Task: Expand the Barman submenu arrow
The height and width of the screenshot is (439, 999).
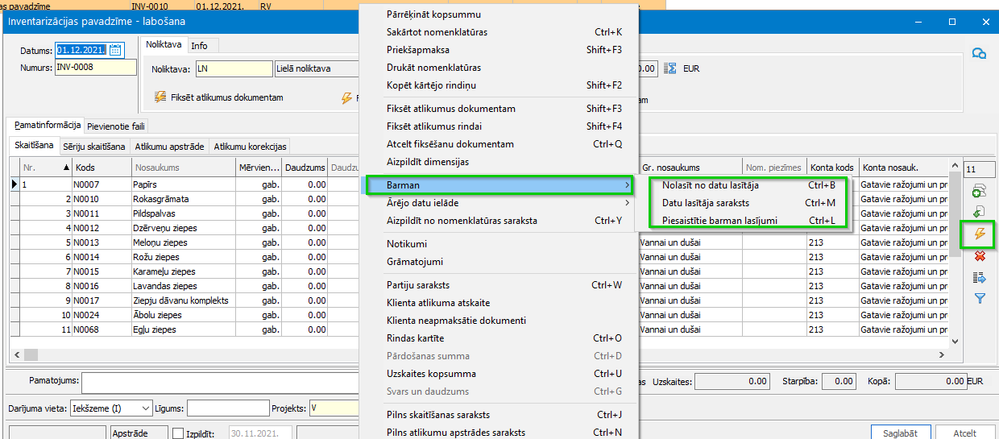Action: coord(628,185)
